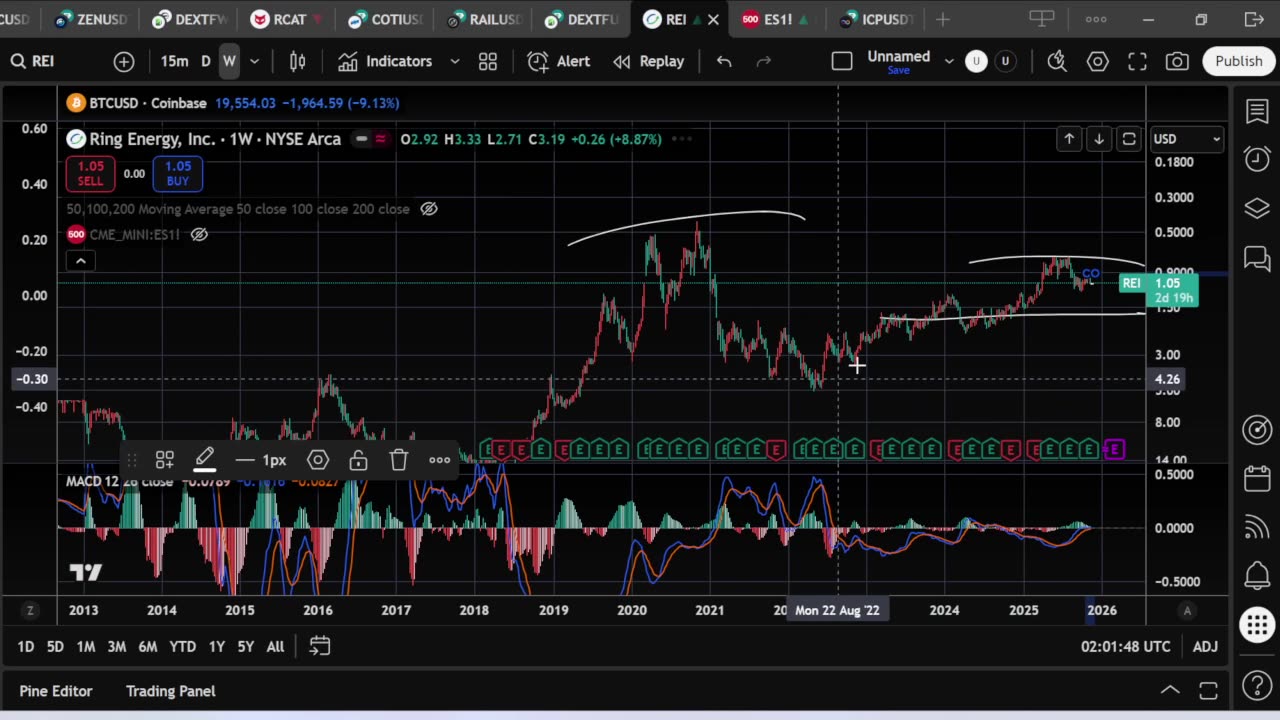Open the products grid apps icon

[x=1257, y=626]
